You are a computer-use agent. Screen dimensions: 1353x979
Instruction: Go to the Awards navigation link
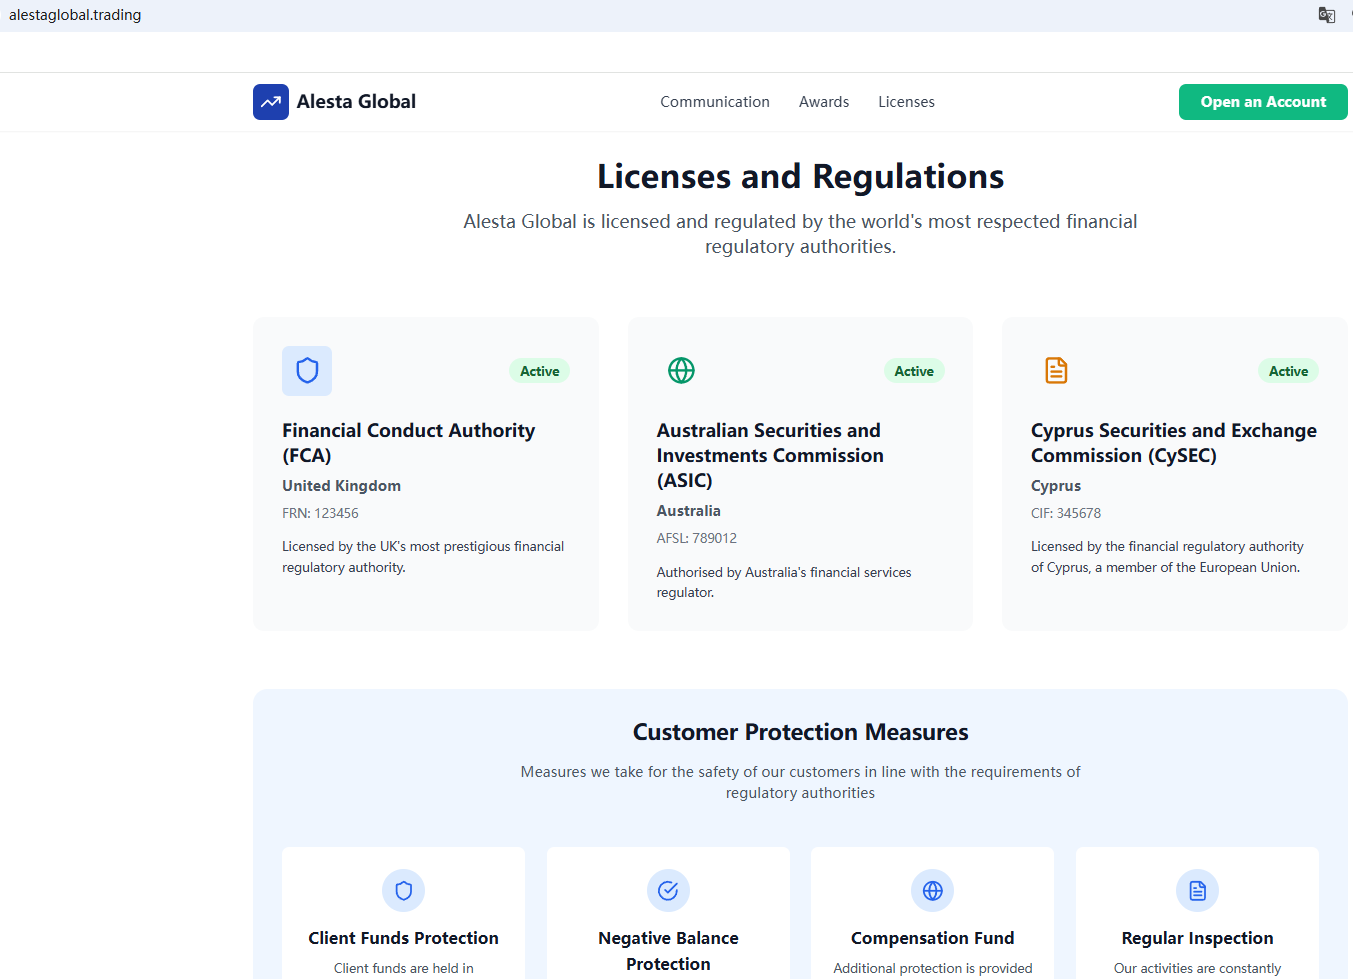(823, 102)
